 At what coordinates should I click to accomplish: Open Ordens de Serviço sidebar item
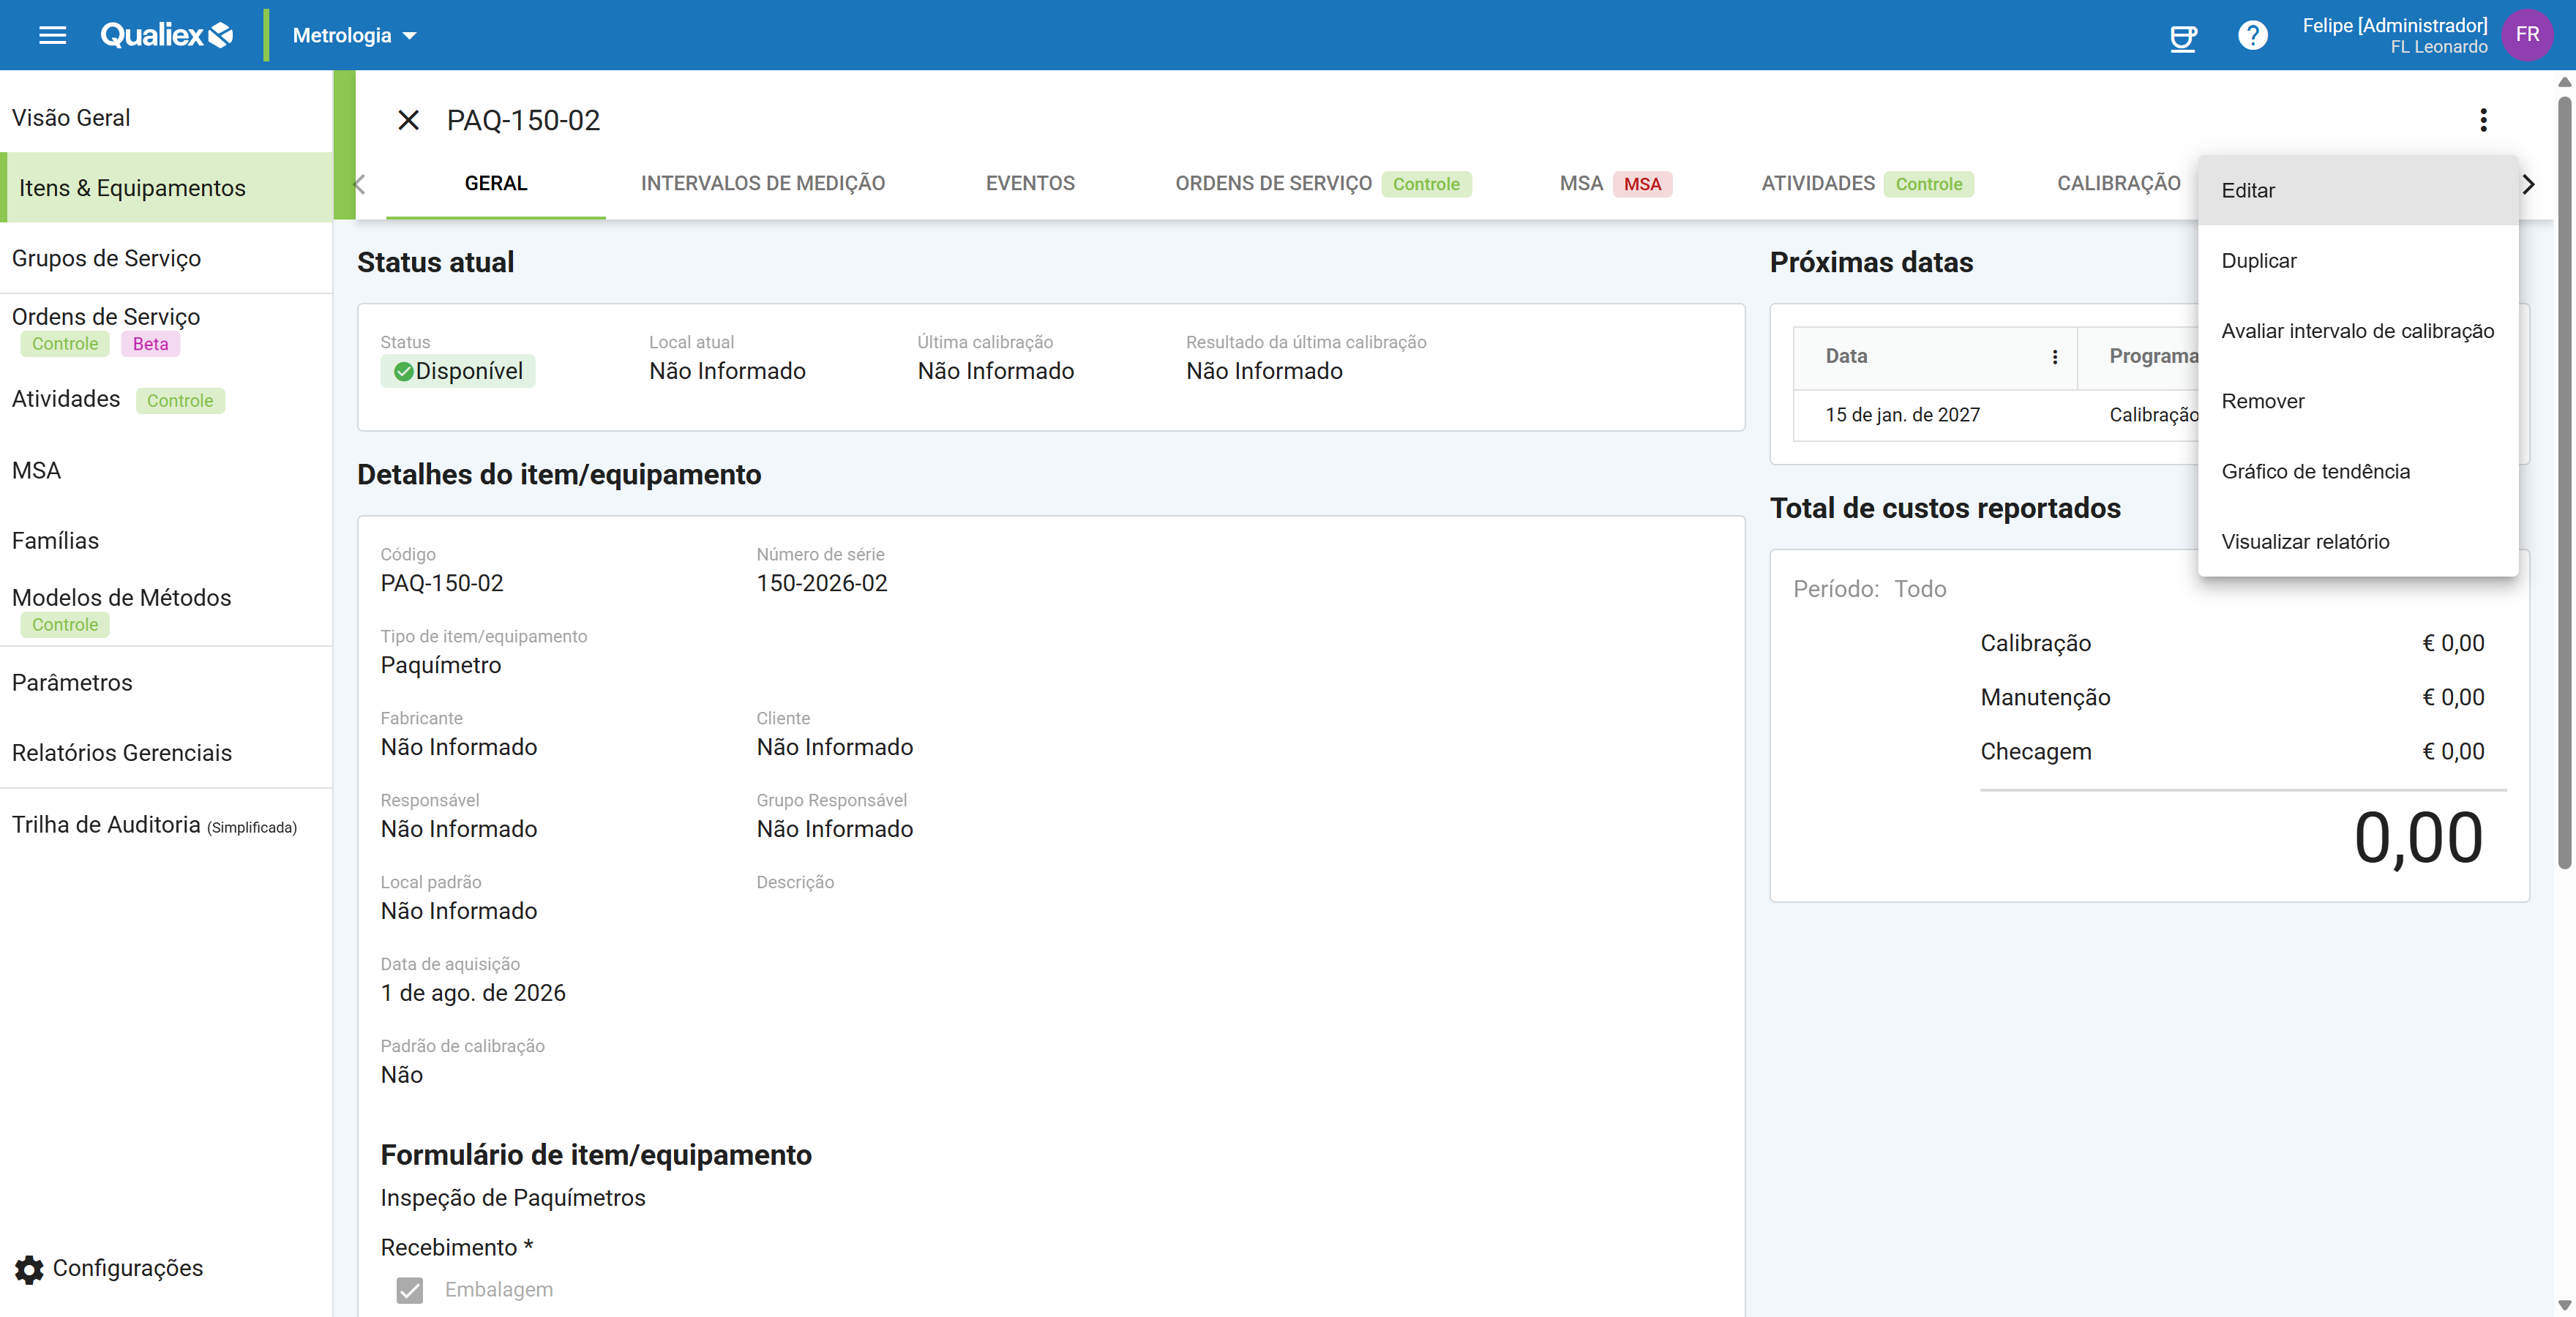(166, 329)
